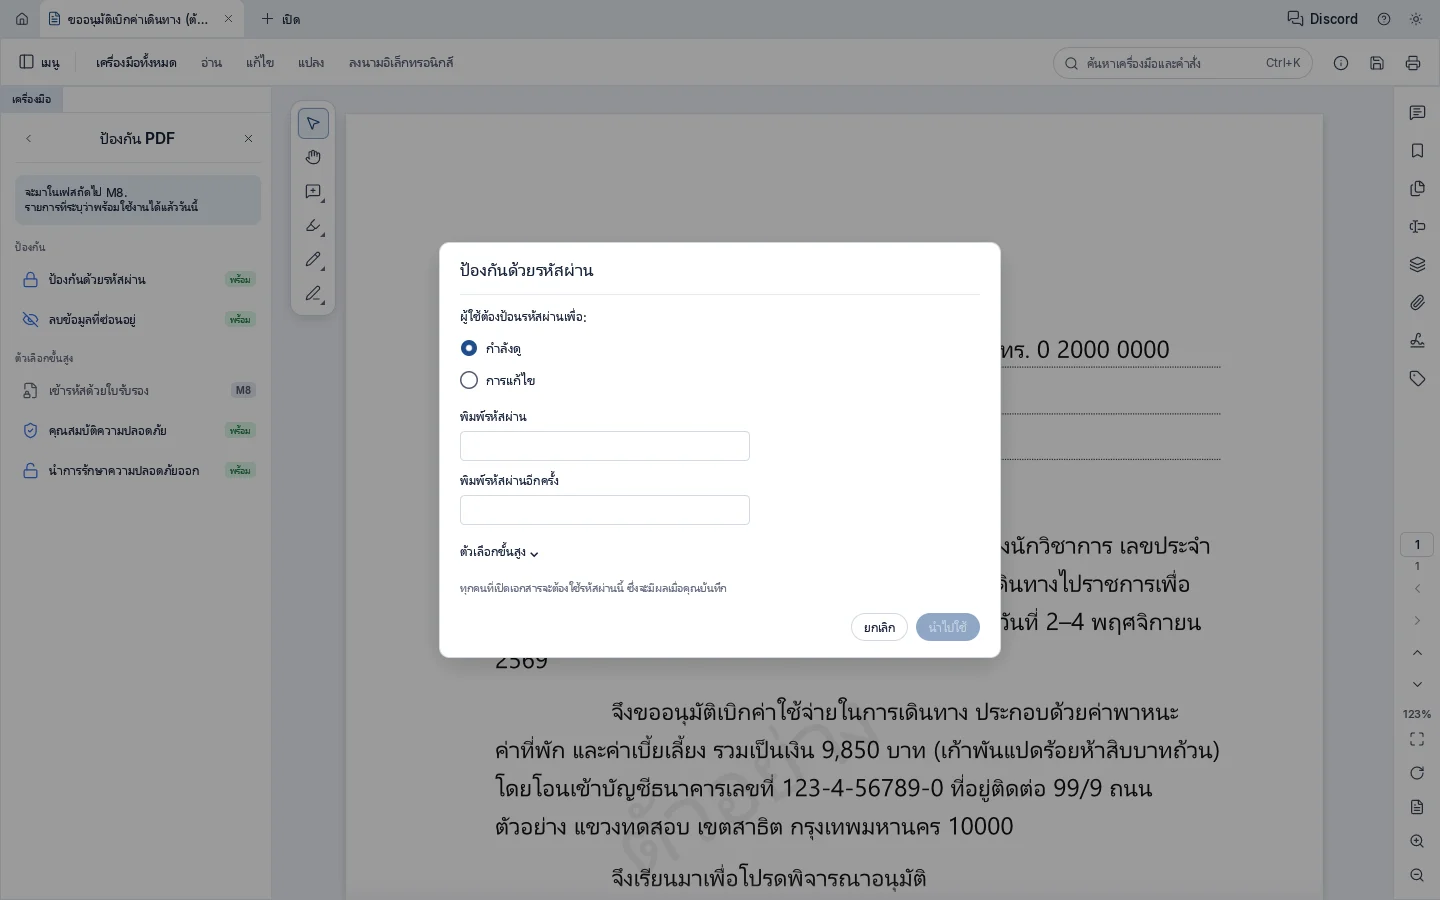
Task: Open the แปลง menu
Action: coord(311,63)
